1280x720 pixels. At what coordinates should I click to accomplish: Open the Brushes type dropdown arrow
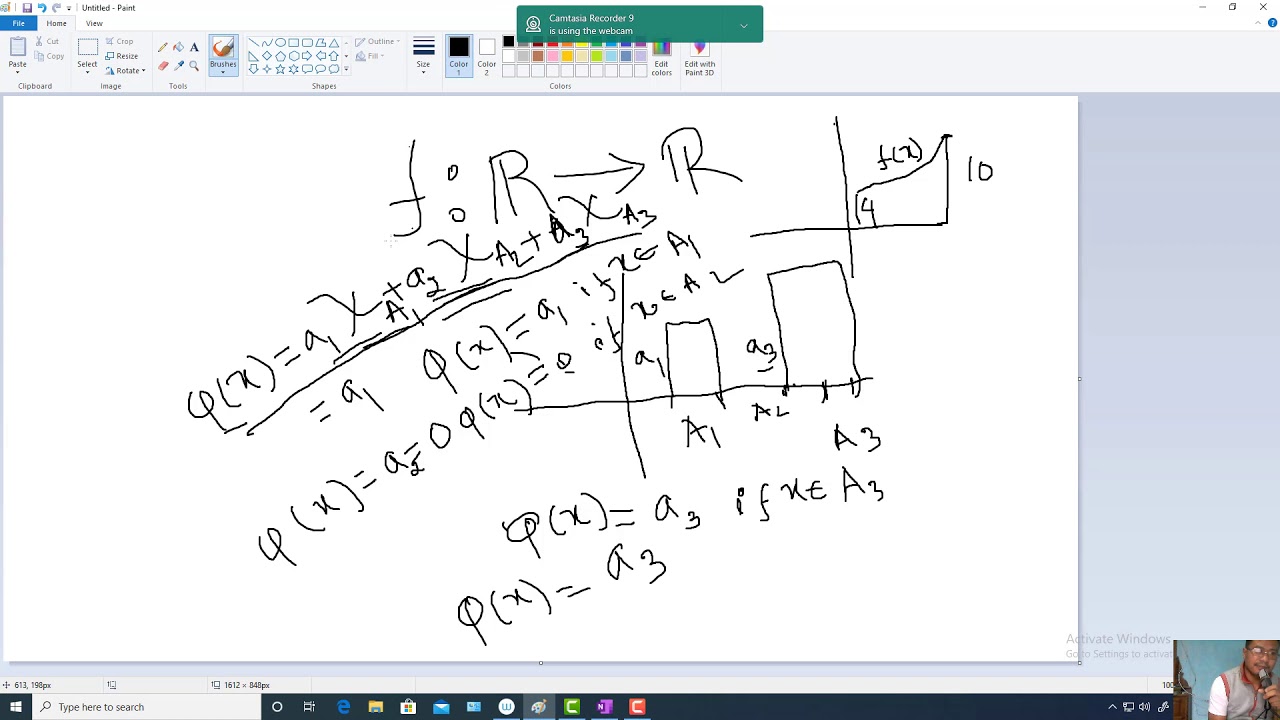click(x=223, y=71)
